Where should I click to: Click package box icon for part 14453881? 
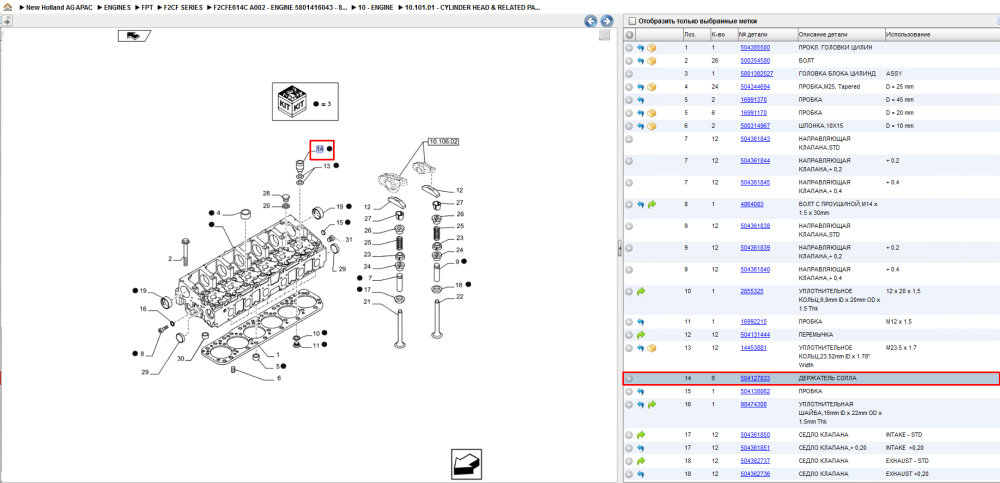point(651,348)
